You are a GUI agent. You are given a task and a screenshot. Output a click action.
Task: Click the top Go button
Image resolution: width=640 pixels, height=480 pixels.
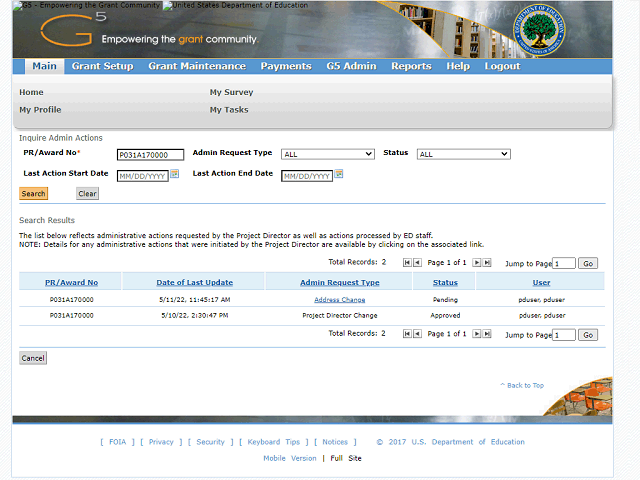coord(588,263)
